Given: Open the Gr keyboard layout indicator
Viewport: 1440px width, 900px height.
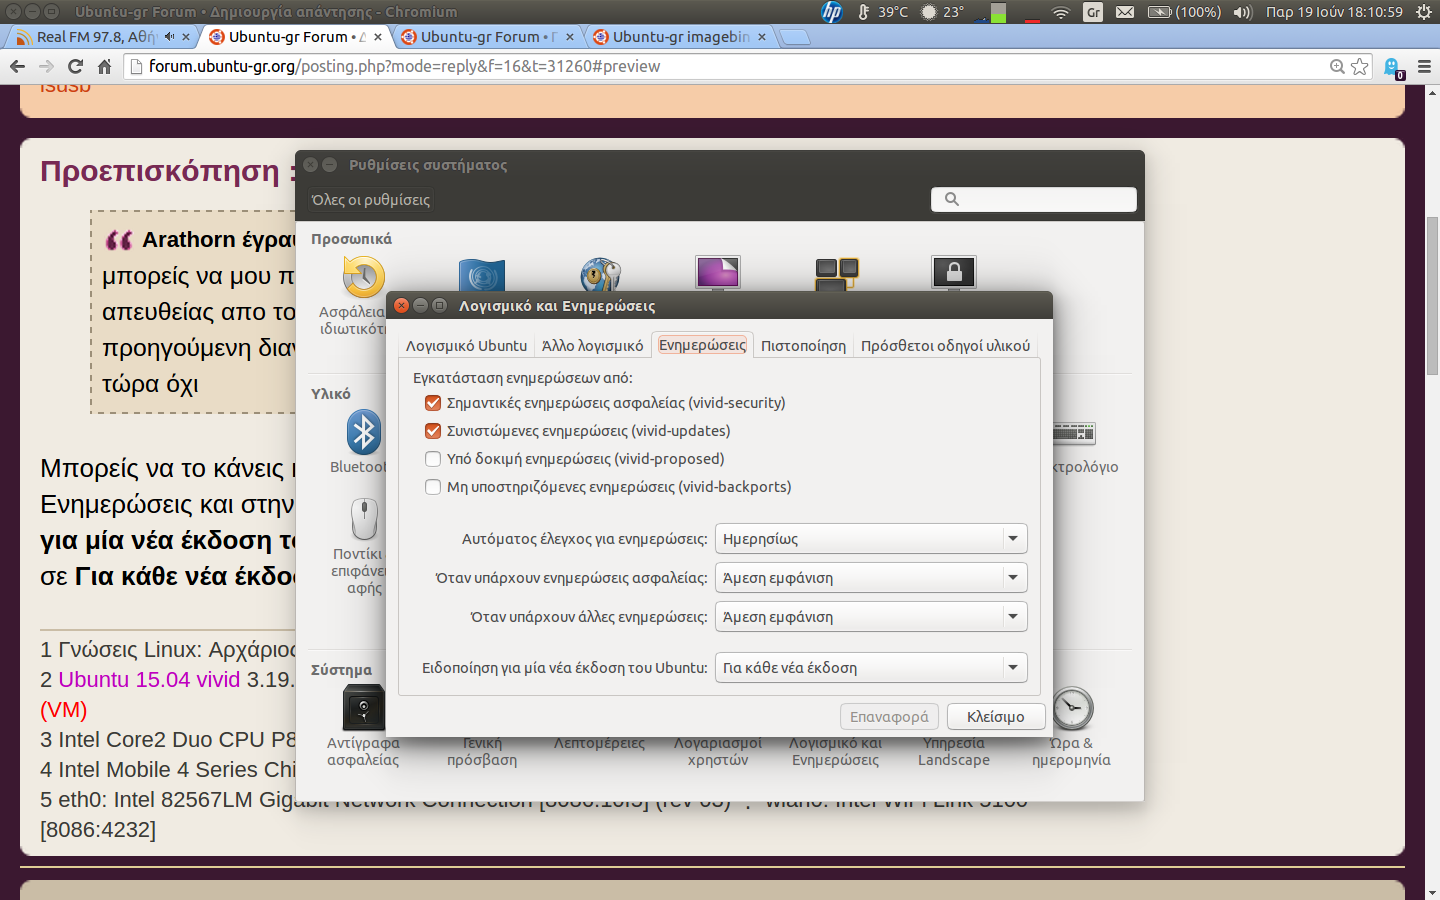Looking at the screenshot, I should 1093,12.
